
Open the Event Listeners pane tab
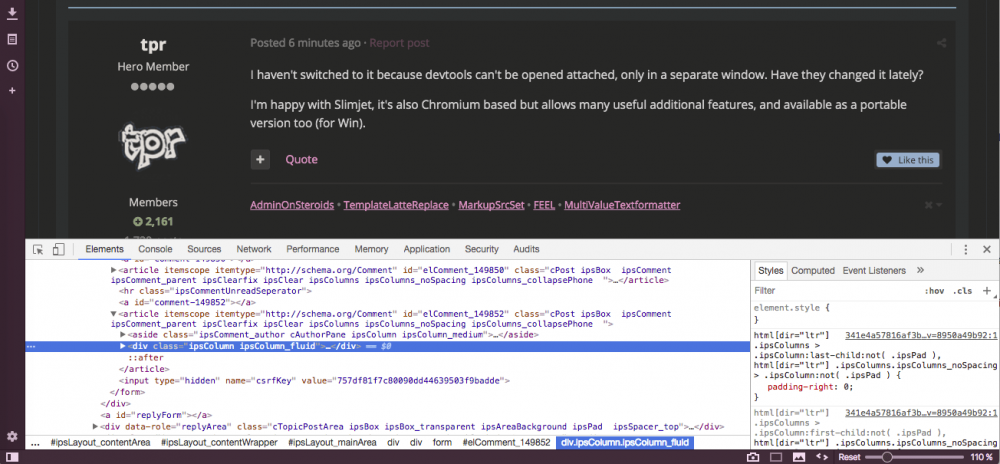[874, 270]
